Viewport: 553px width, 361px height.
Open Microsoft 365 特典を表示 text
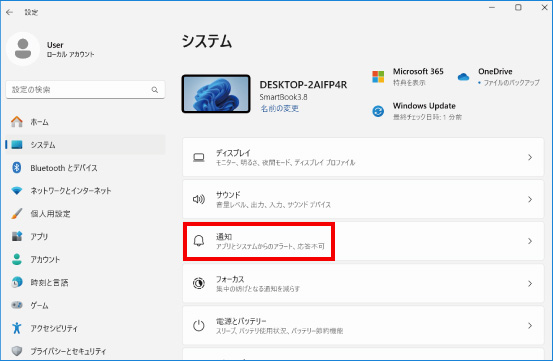[x=409, y=83]
